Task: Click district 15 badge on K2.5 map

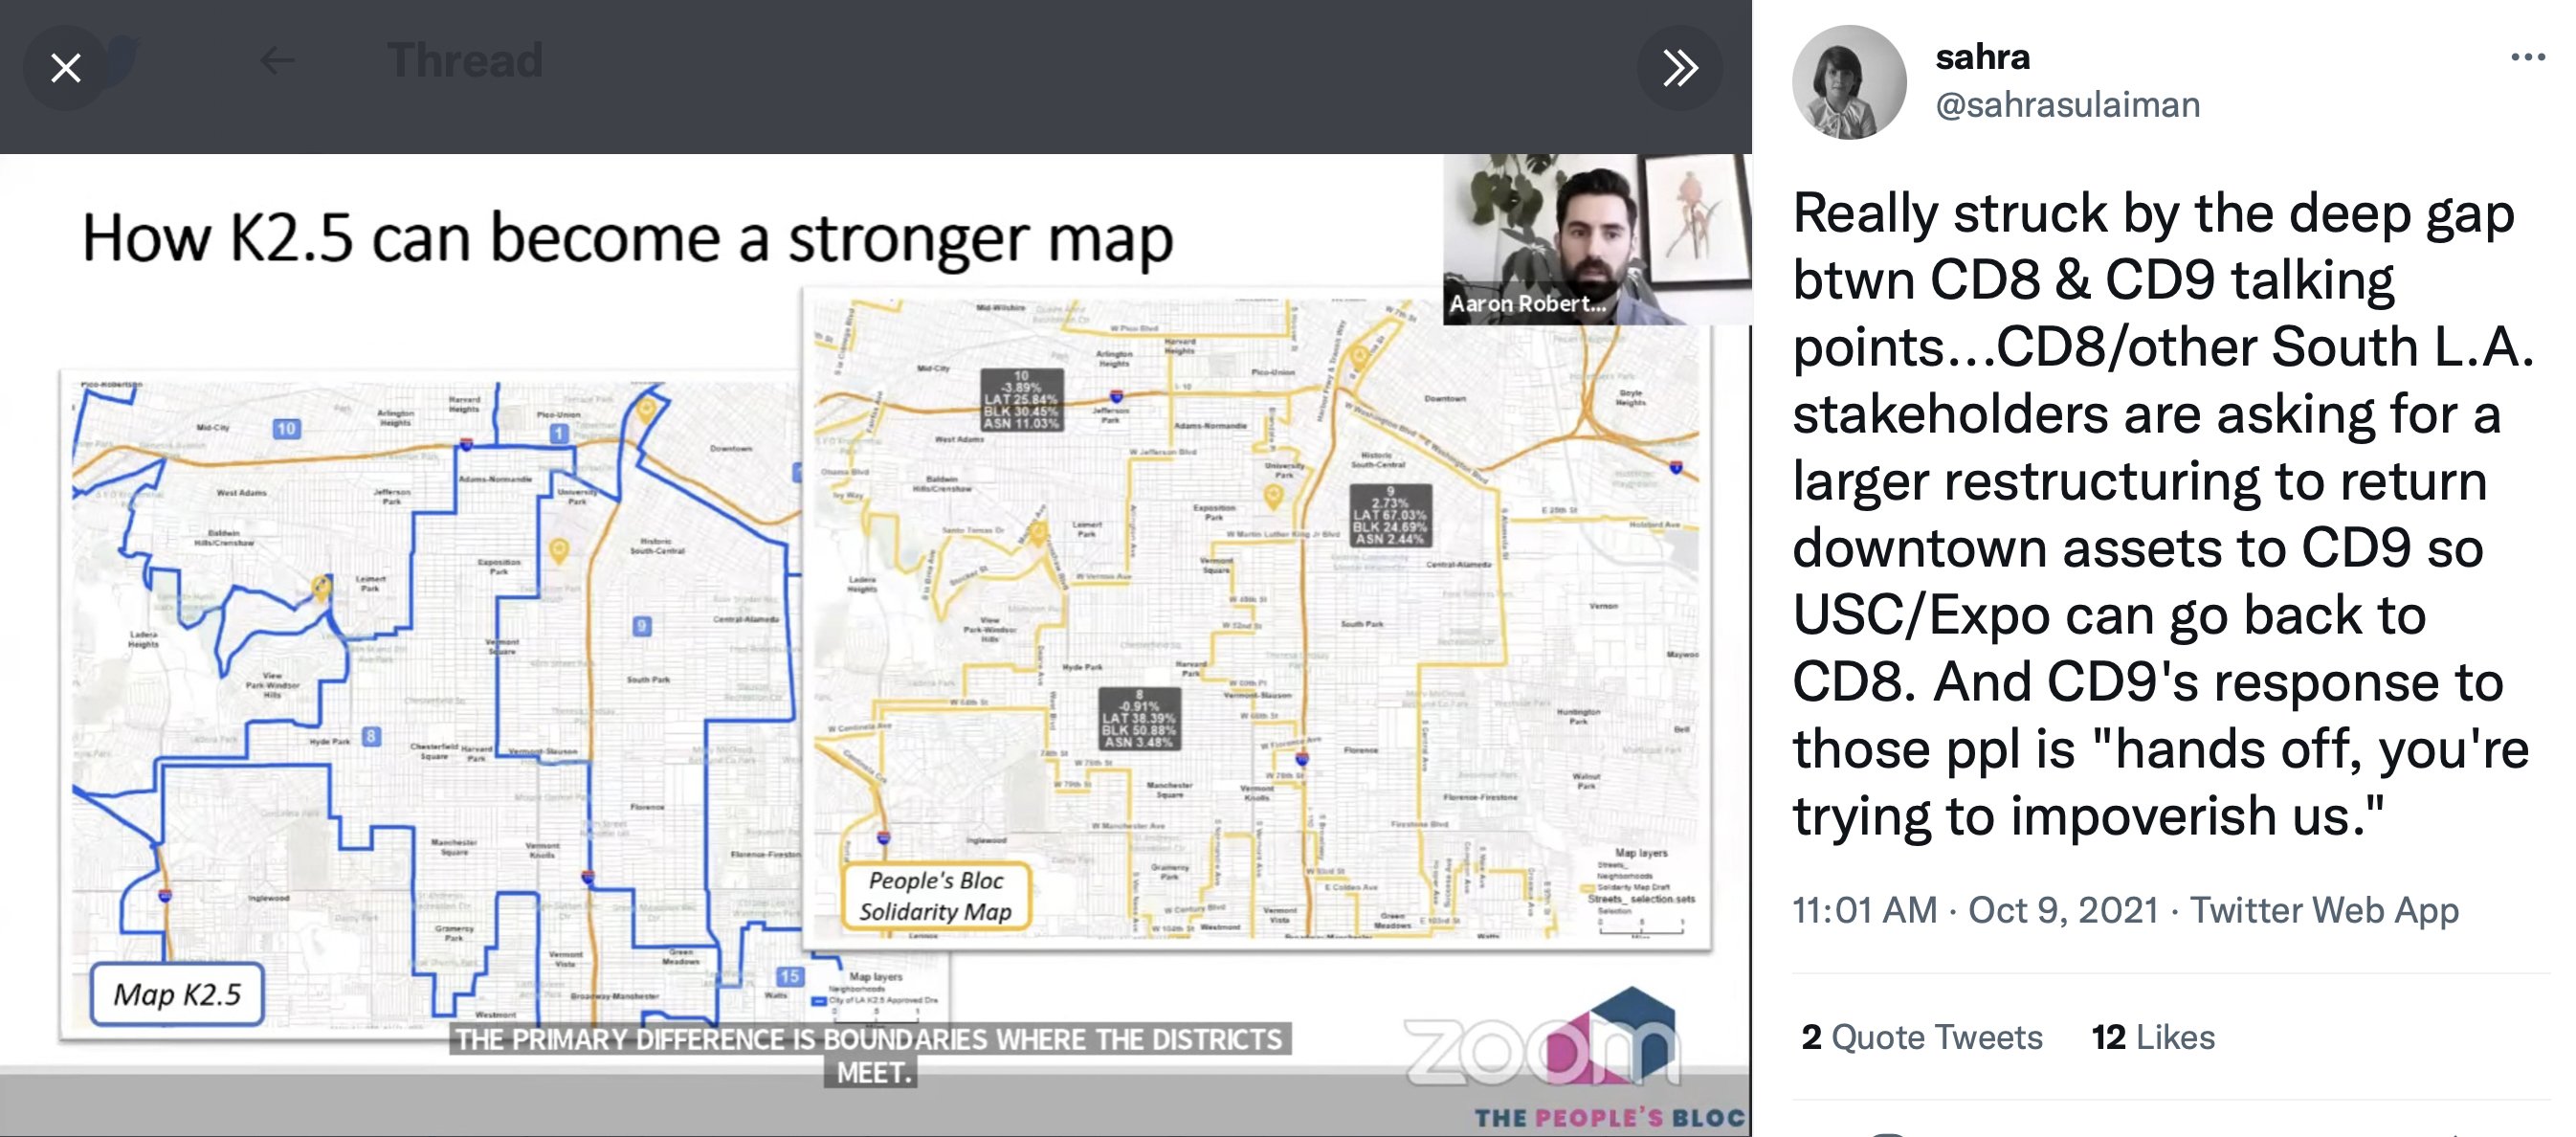Action: 790,975
